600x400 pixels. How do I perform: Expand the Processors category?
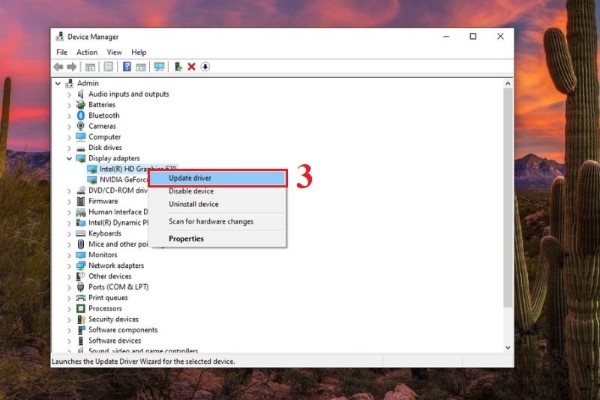click(x=69, y=309)
